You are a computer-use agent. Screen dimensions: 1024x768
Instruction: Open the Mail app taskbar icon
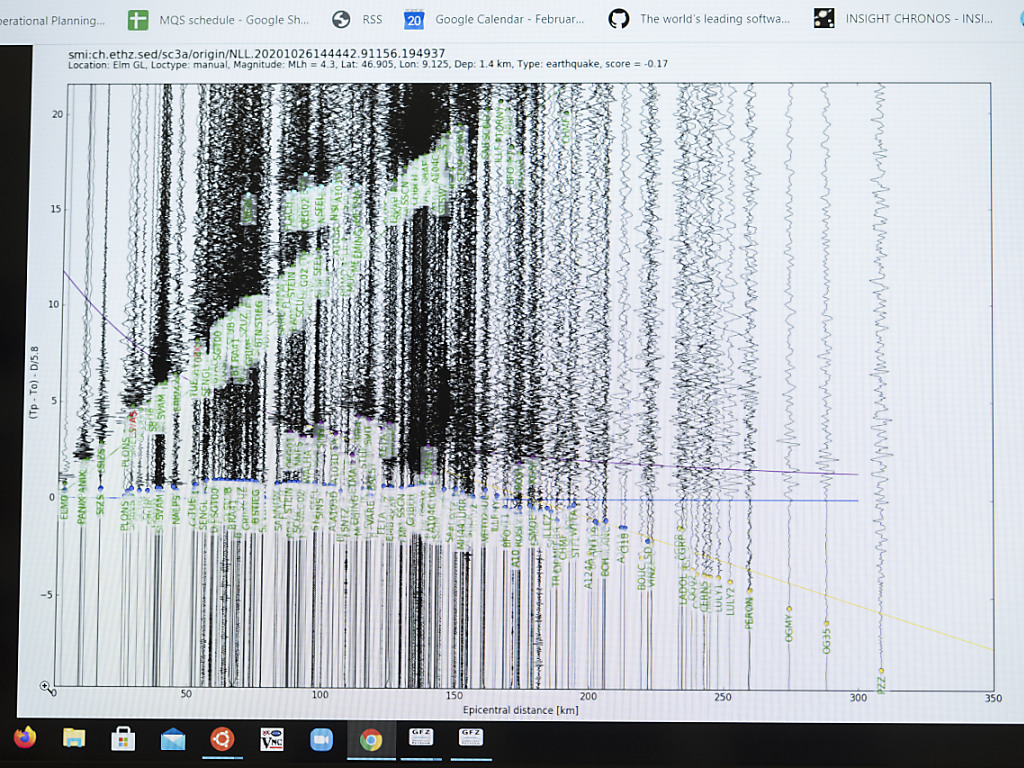(173, 739)
